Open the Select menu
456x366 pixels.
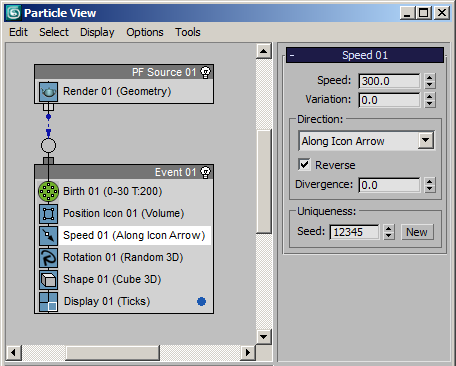[x=54, y=32]
